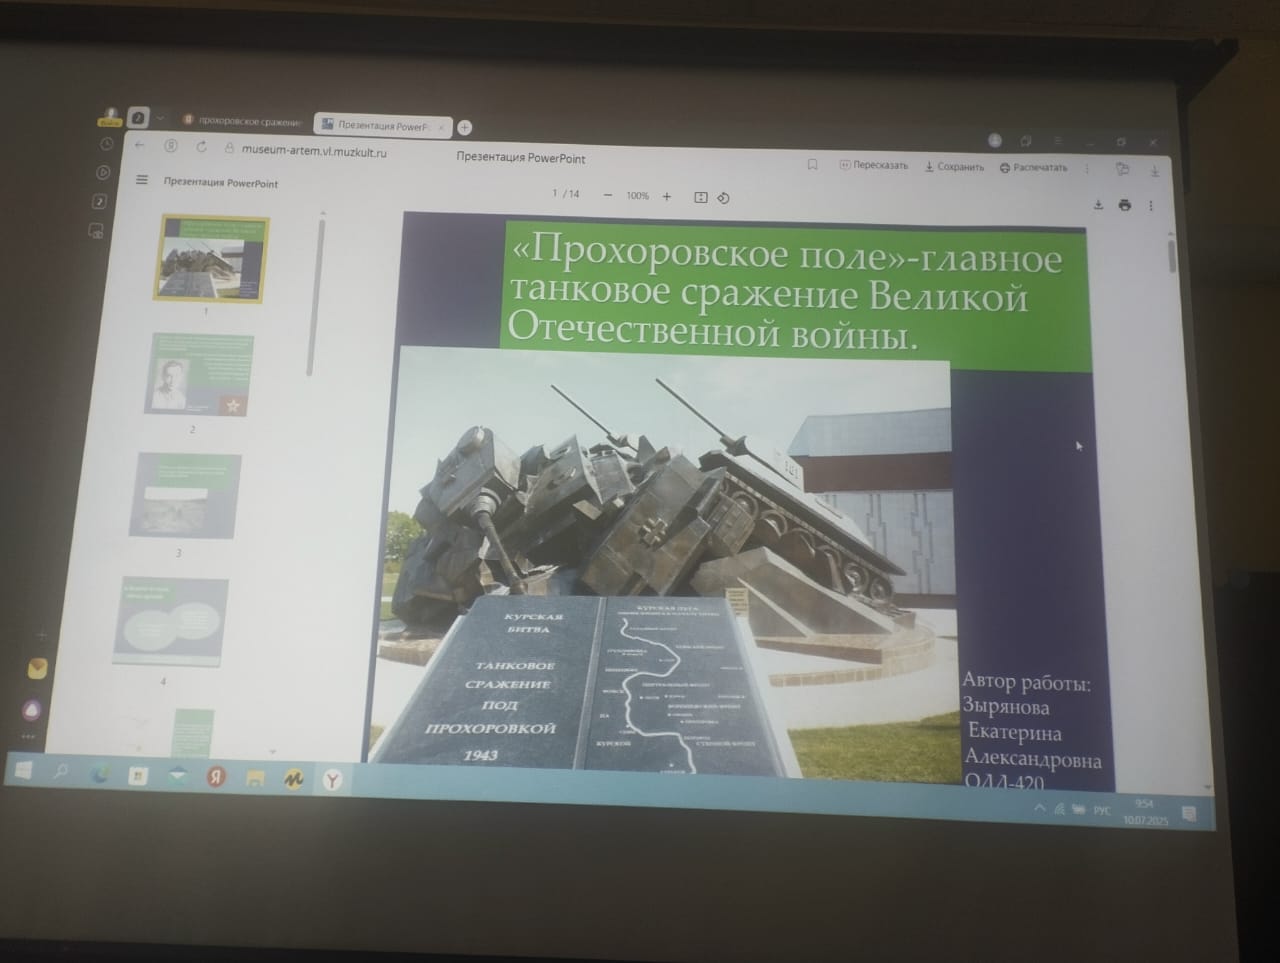Screen dimensions: 1280x963
Task: Open the browser sidebar history clock icon
Action: click(x=107, y=144)
